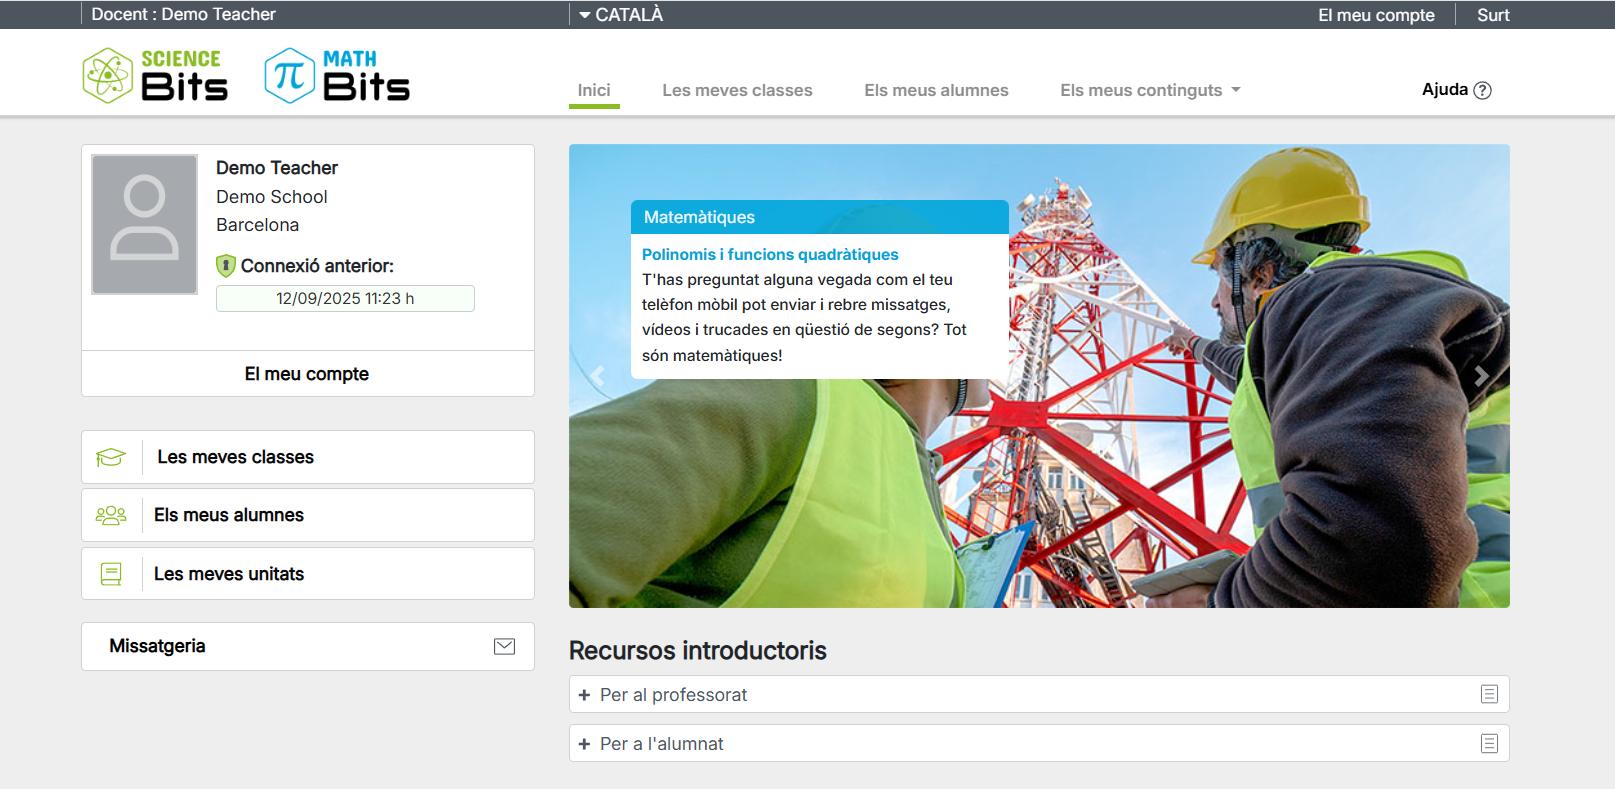Click the book icon for units

click(111, 574)
